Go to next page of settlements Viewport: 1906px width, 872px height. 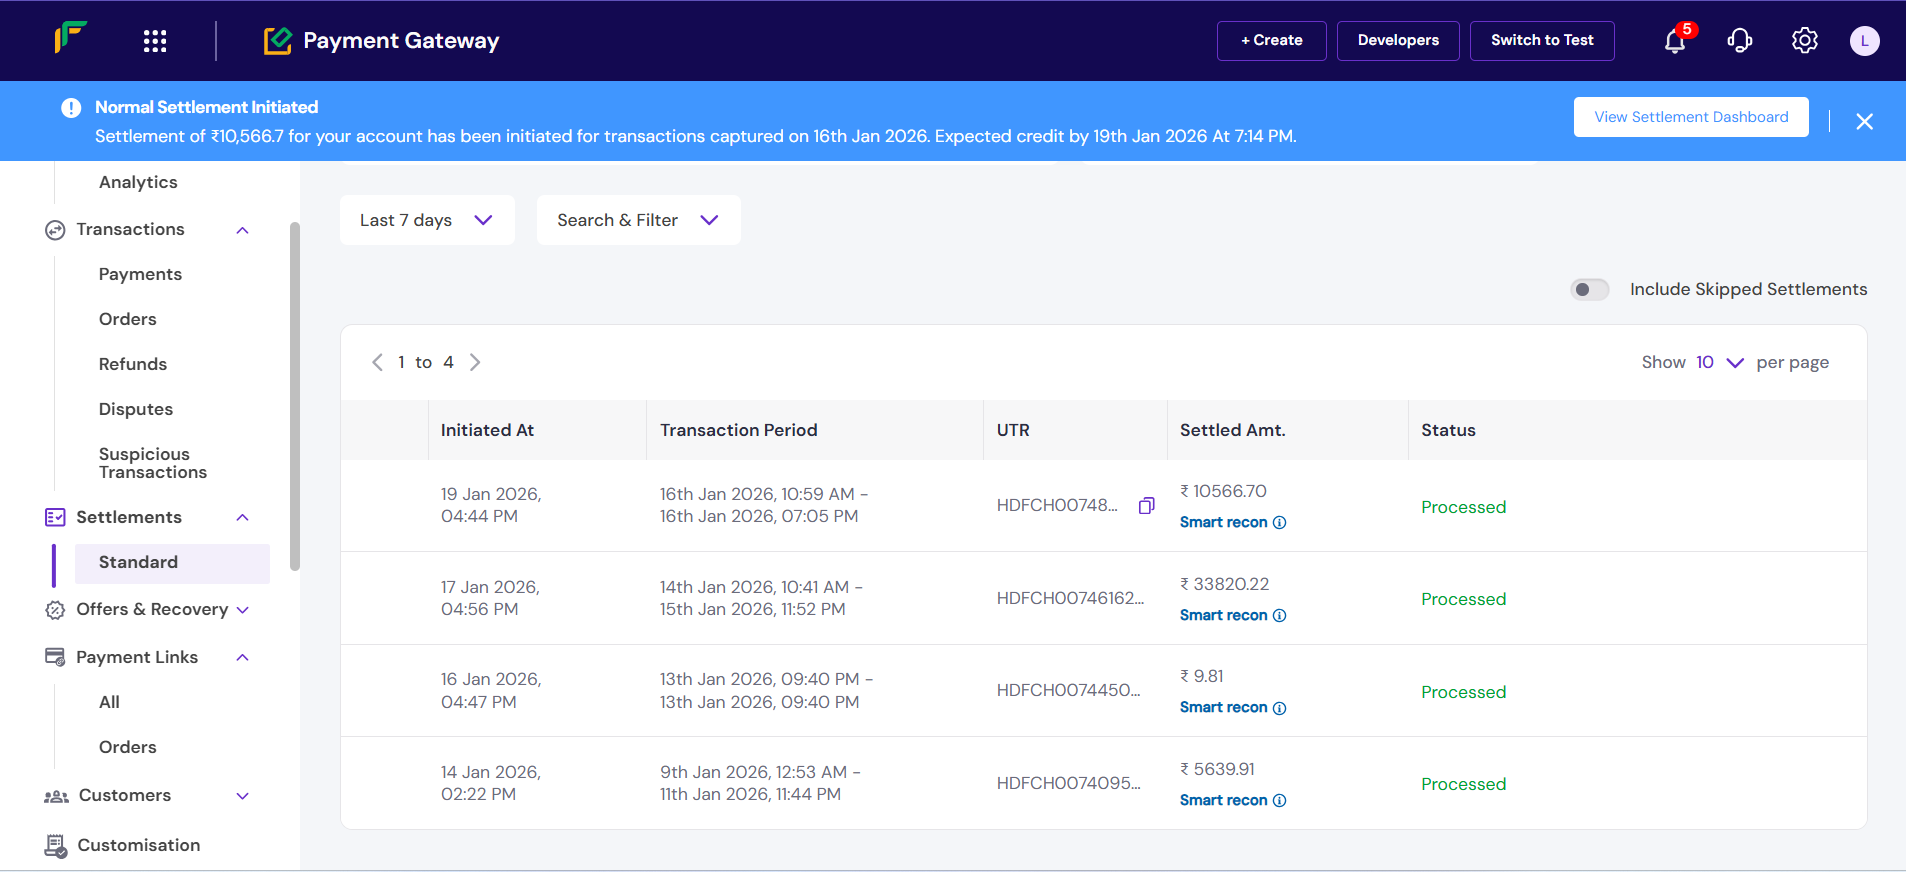475,362
